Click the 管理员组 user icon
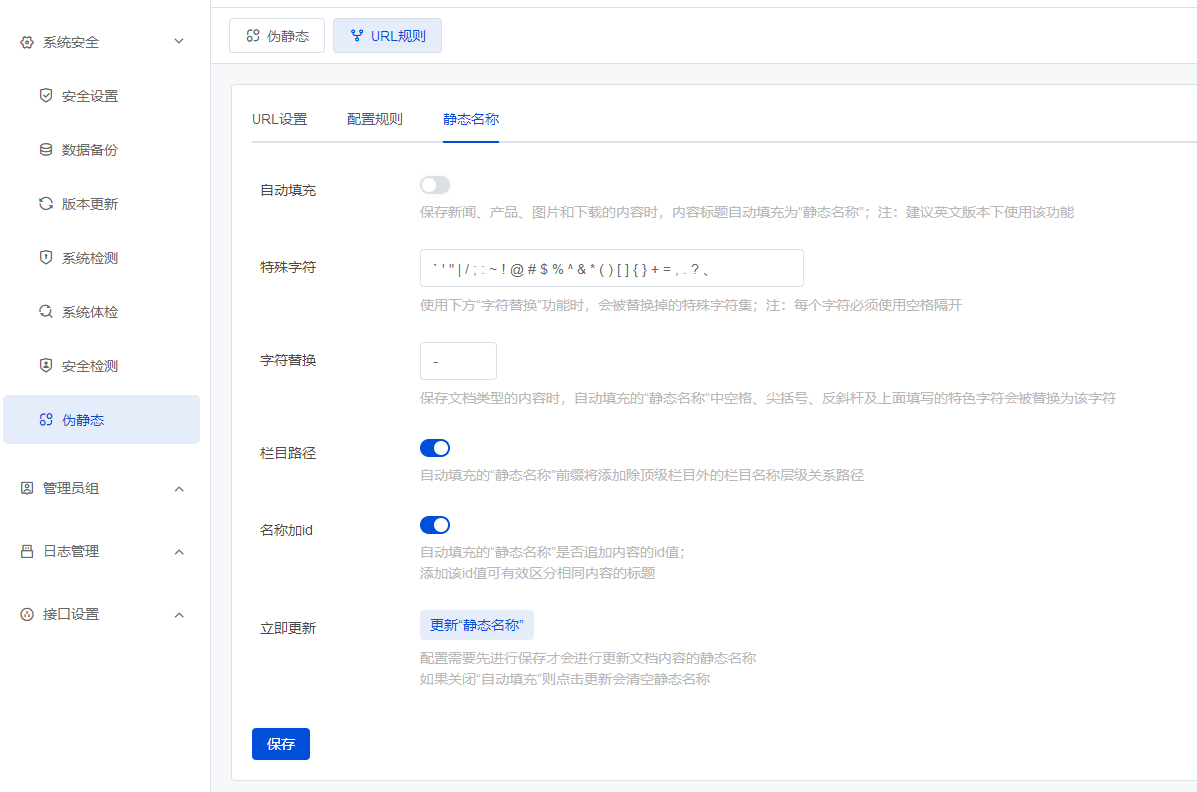The width and height of the screenshot is (1197, 792). (27, 489)
